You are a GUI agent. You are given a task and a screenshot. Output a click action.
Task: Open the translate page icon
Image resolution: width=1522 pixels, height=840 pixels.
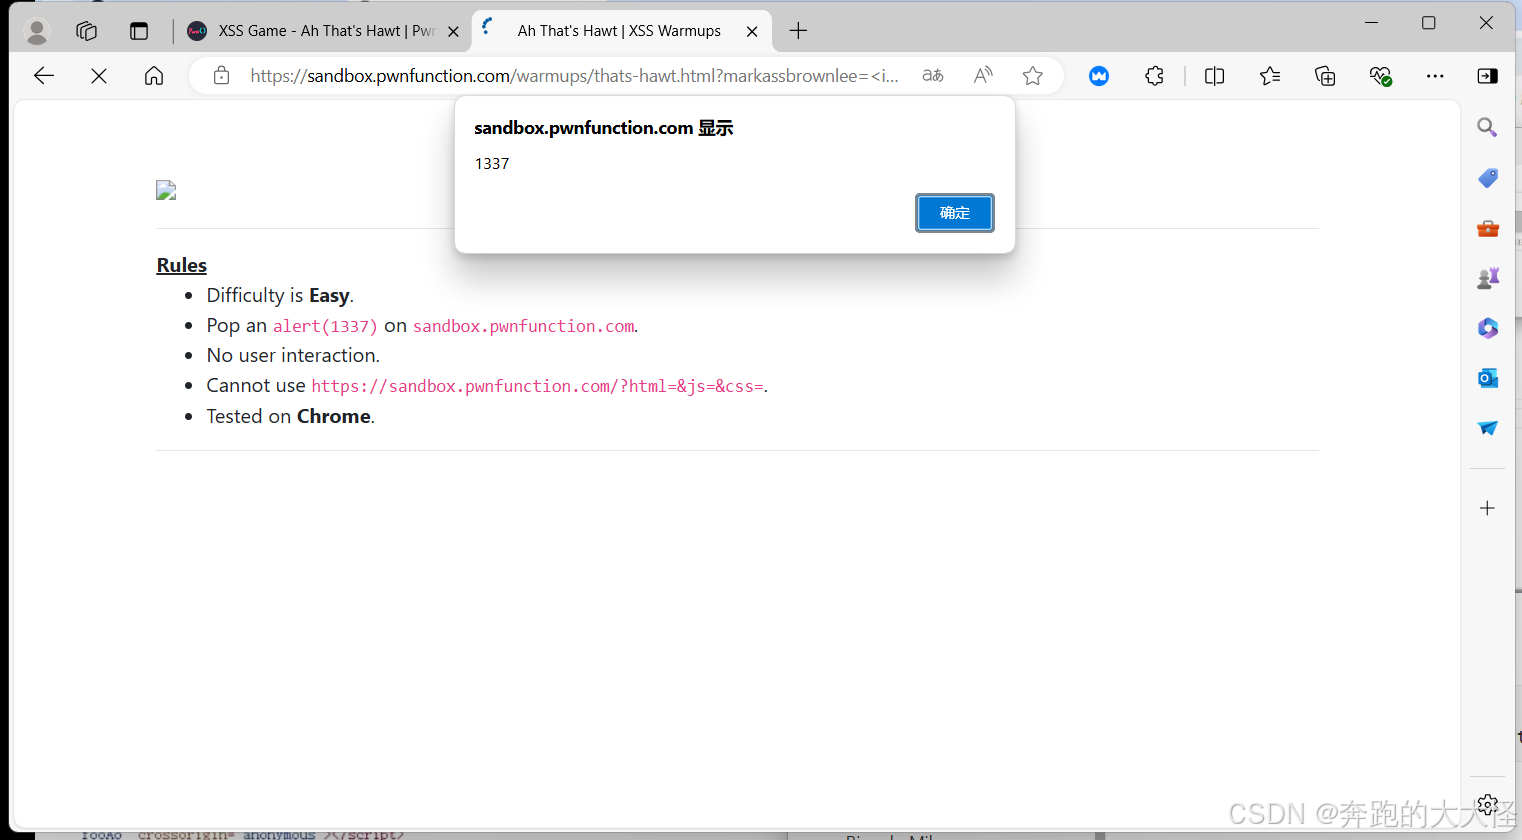pyautogui.click(x=933, y=76)
